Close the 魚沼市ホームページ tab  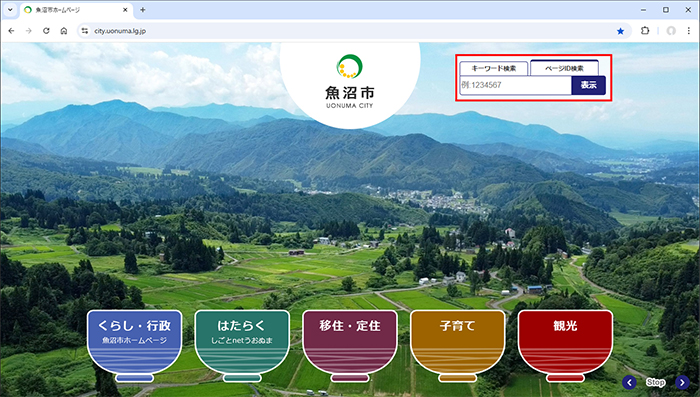pyautogui.click(x=125, y=10)
